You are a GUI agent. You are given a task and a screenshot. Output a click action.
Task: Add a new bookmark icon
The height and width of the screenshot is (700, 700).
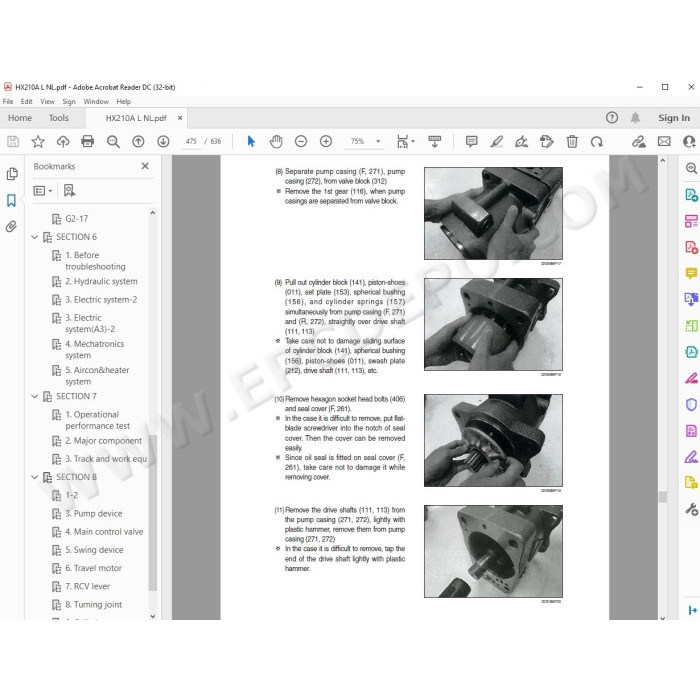tap(69, 191)
